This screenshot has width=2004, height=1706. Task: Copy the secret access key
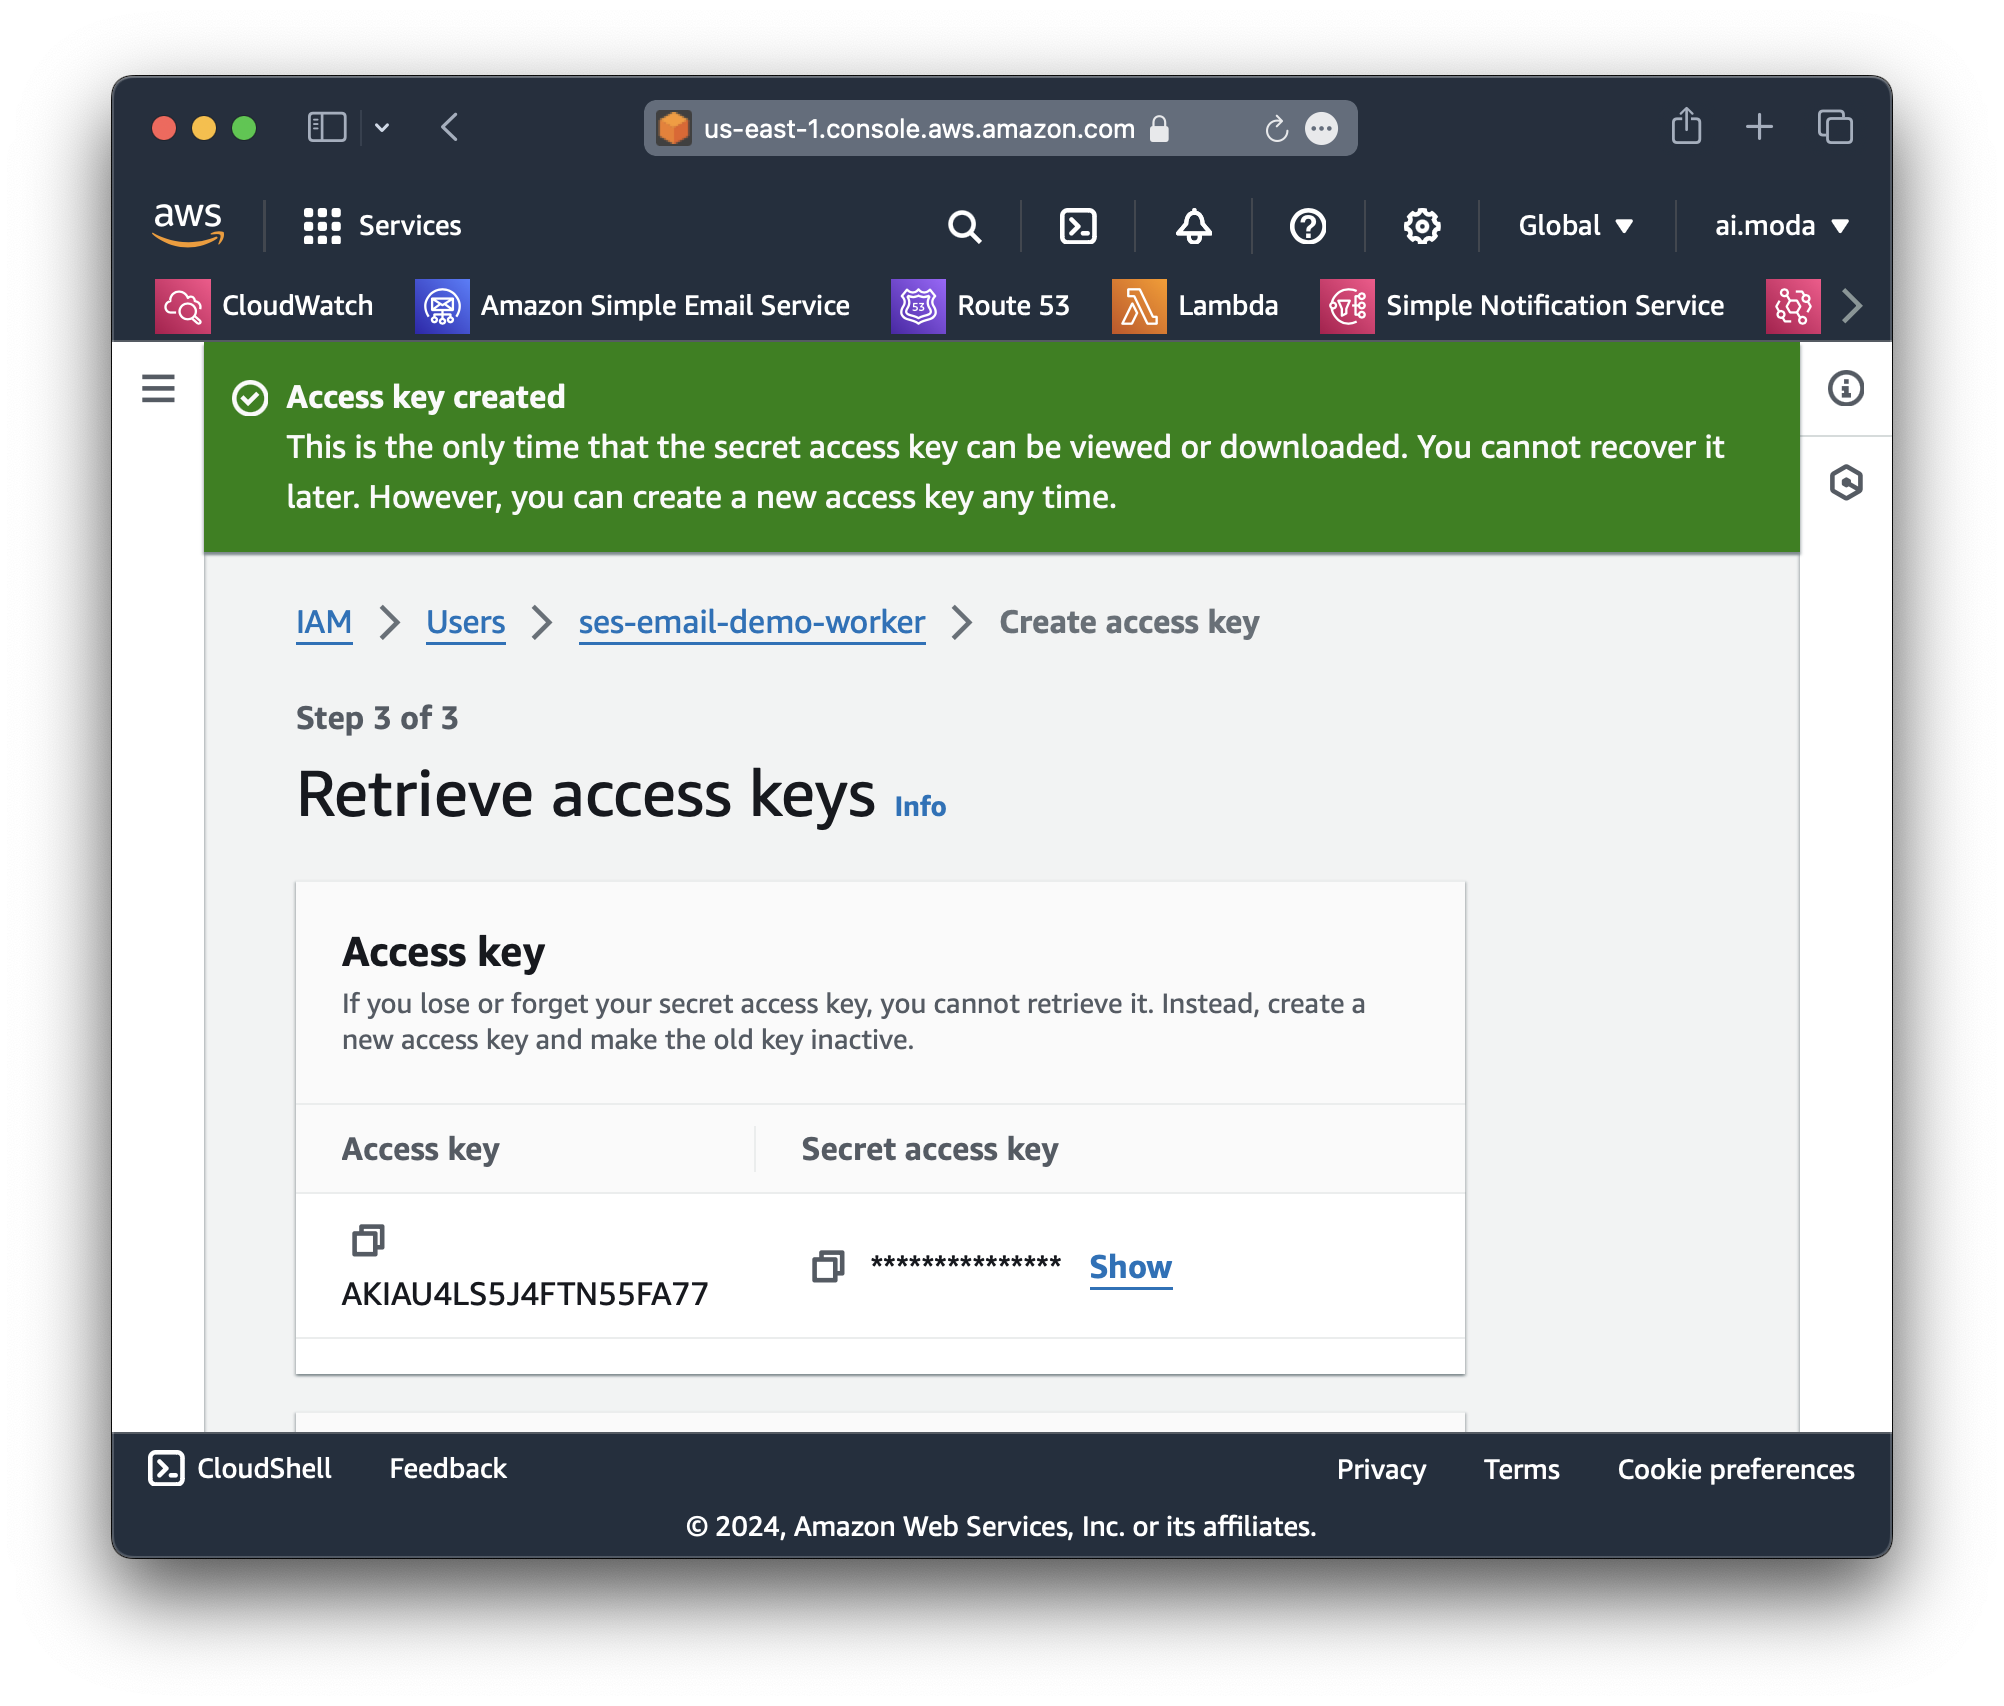(x=827, y=1266)
